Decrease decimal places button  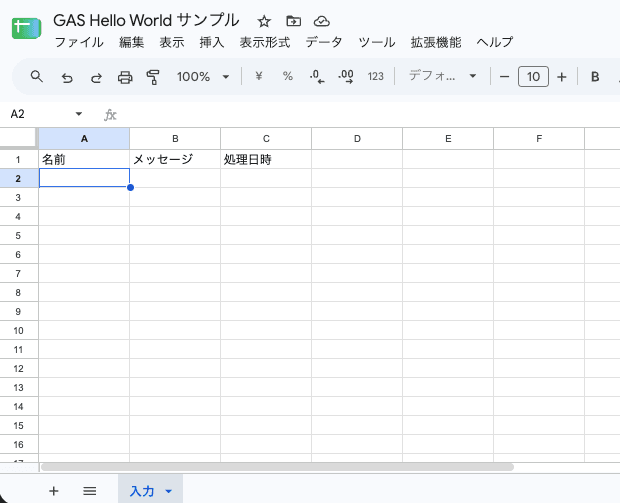pyautogui.click(x=317, y=76)
